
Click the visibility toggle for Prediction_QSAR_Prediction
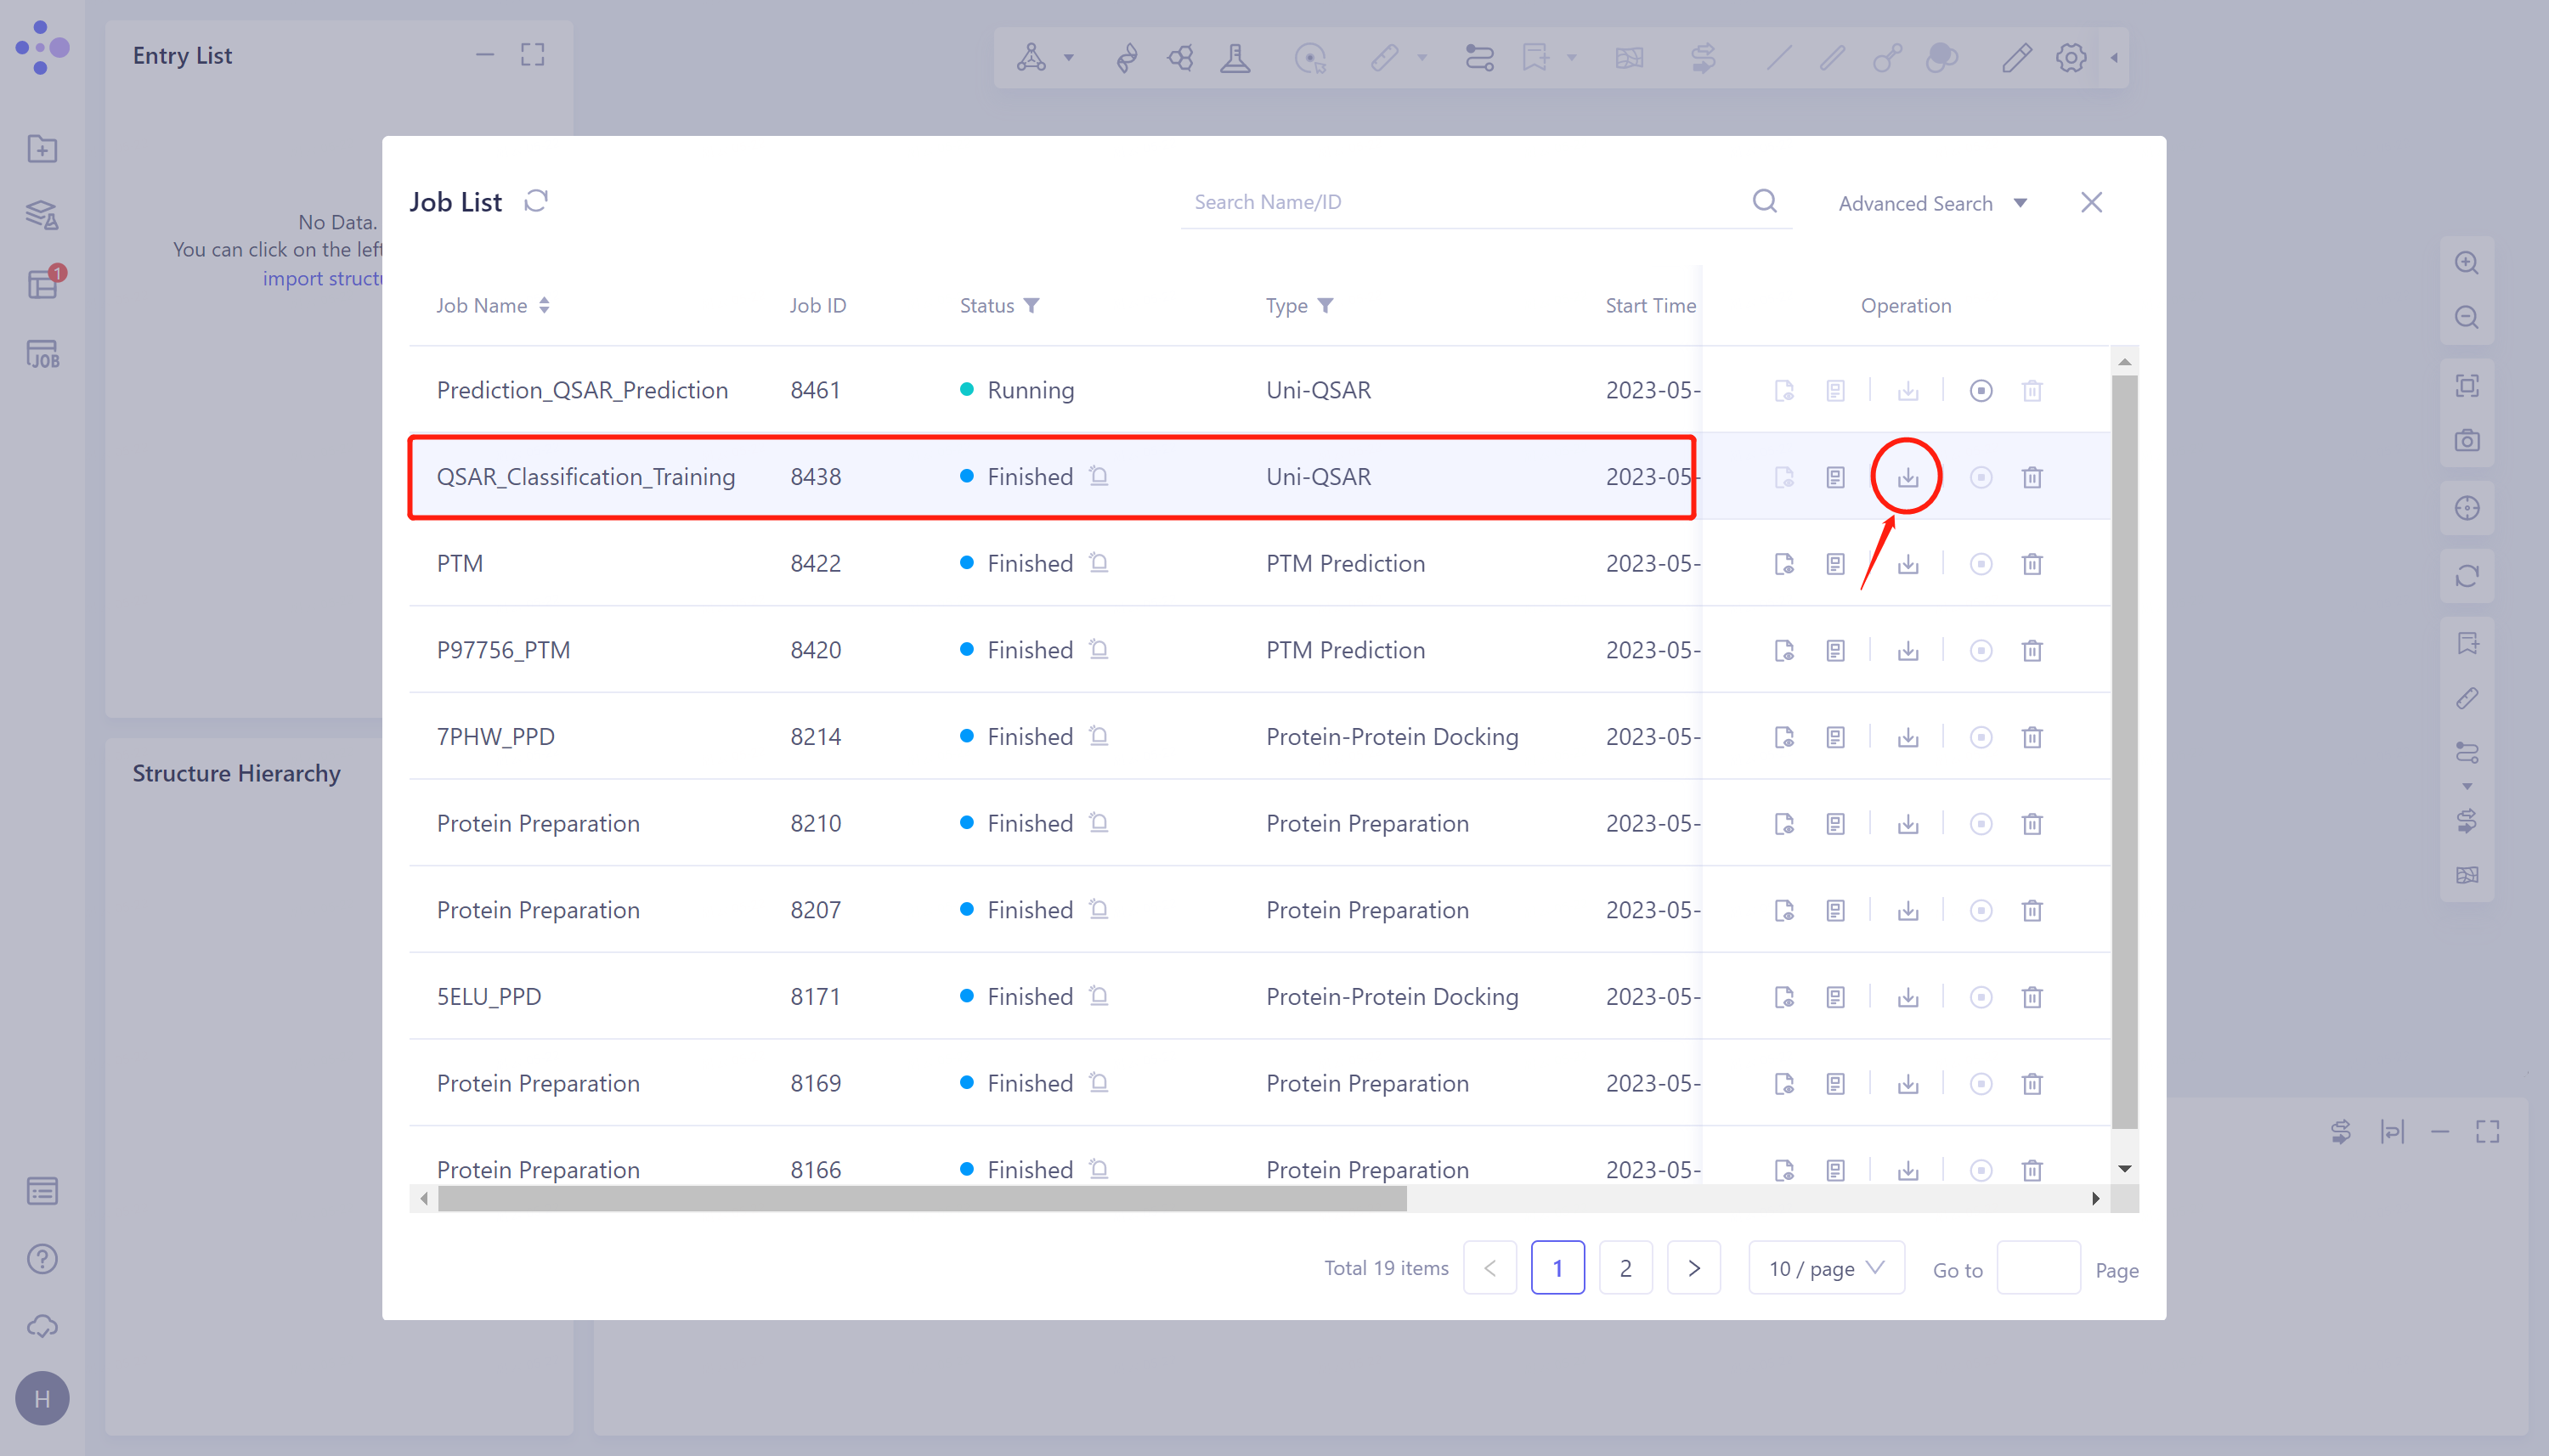click(1783, 388)
